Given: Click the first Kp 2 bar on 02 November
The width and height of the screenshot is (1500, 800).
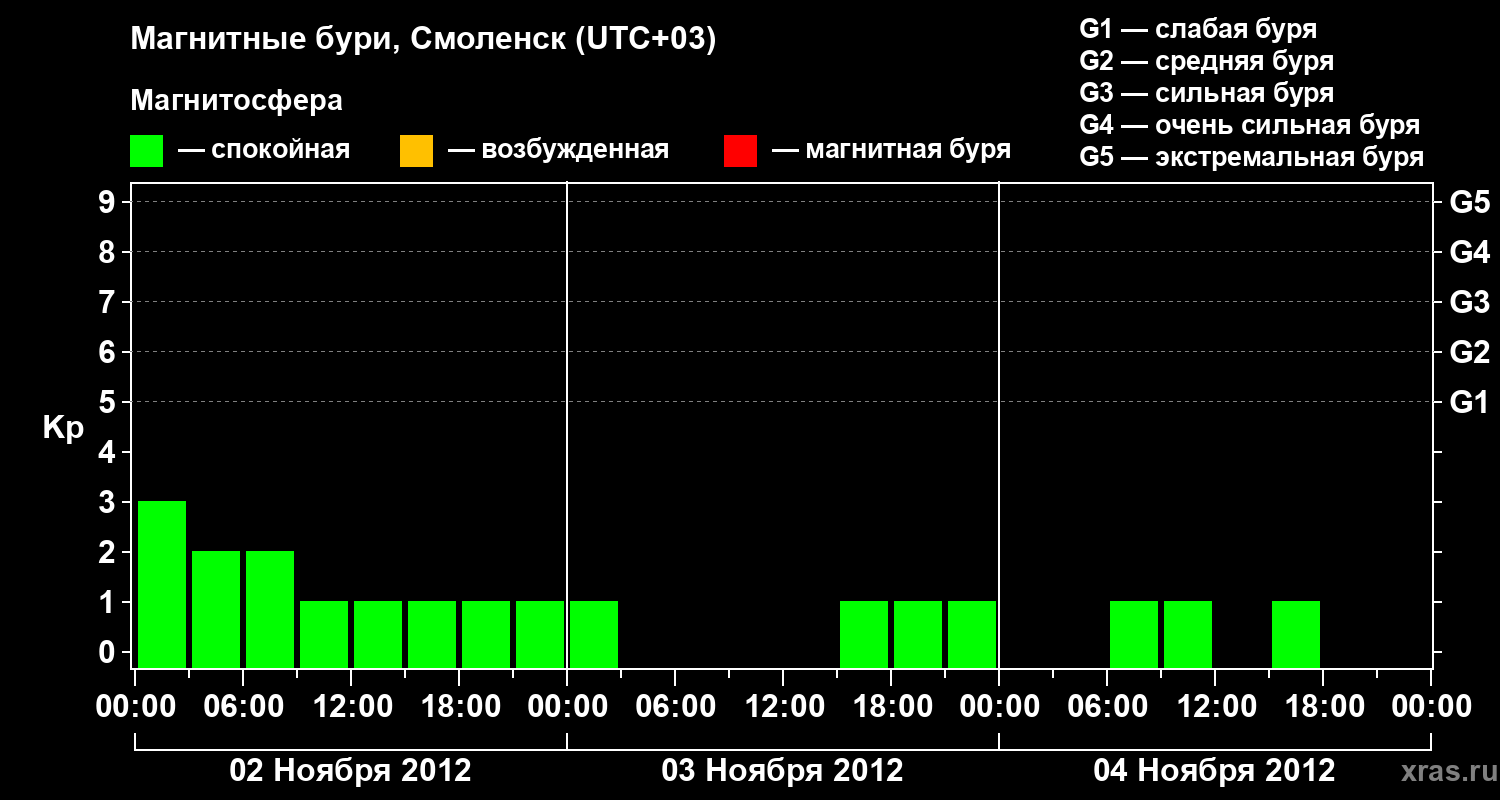Looking at the screenshot, I should point(216,609).
